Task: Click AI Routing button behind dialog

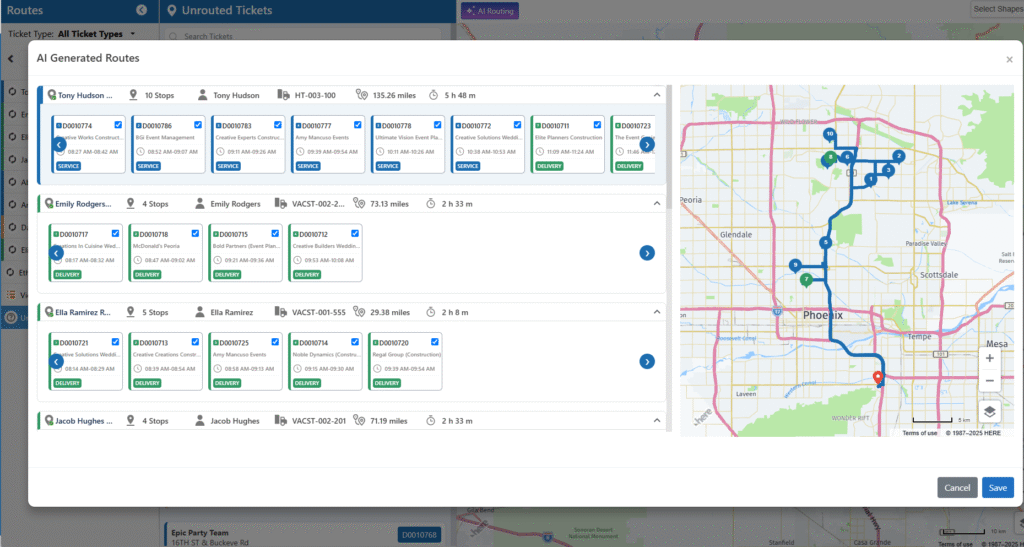Action: click(490, 11)
